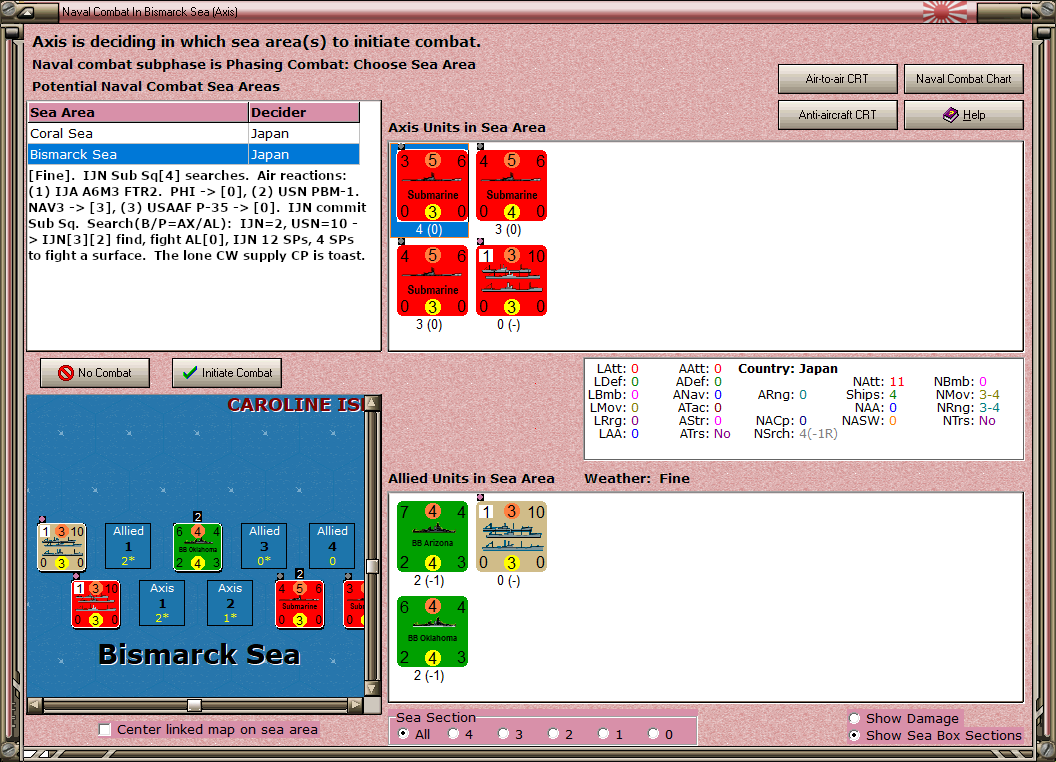
Task: Open the Naval Combat Chart
Action: tap(963, 79)
